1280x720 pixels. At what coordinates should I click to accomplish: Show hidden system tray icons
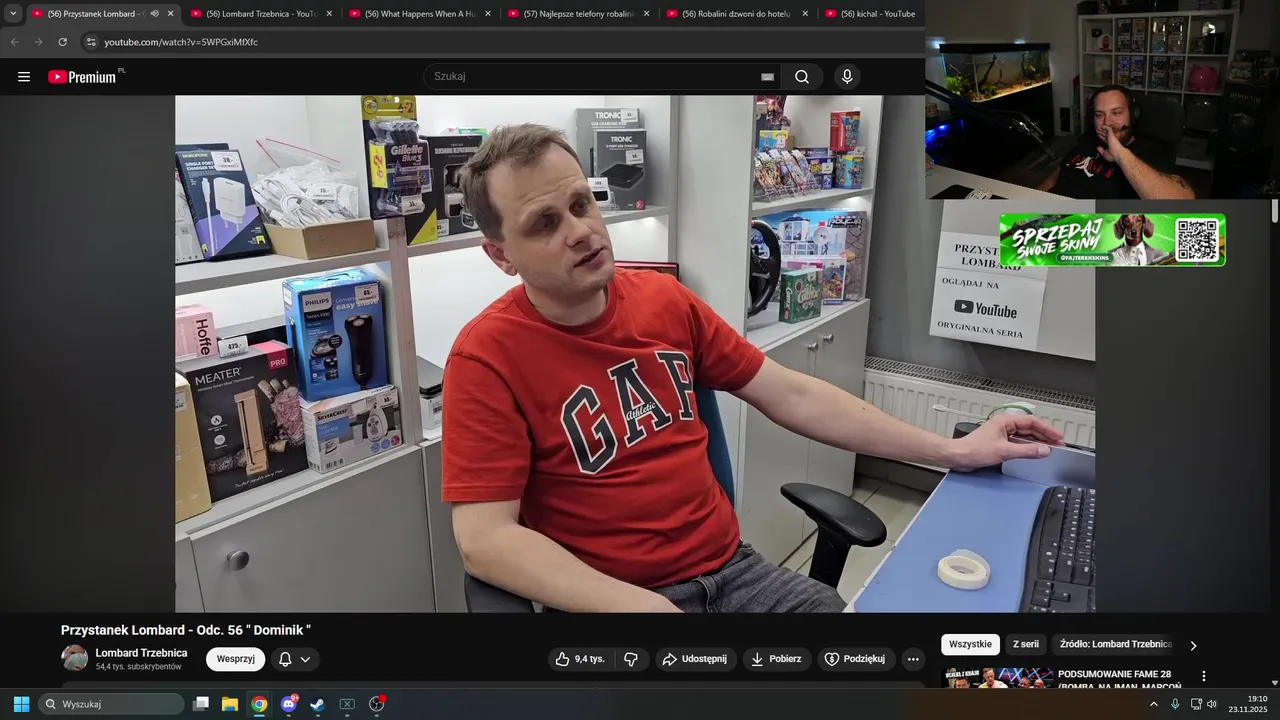point(1154,704)
